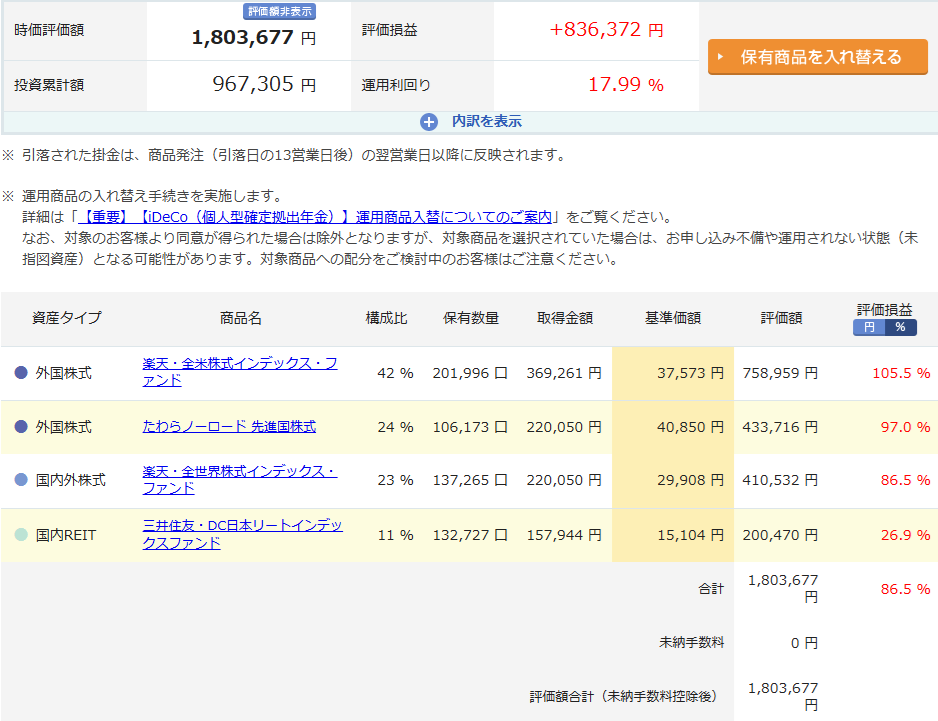938x721 pixels.
Task: Switch 評価損益 display to 円
Action: (868, 327)
